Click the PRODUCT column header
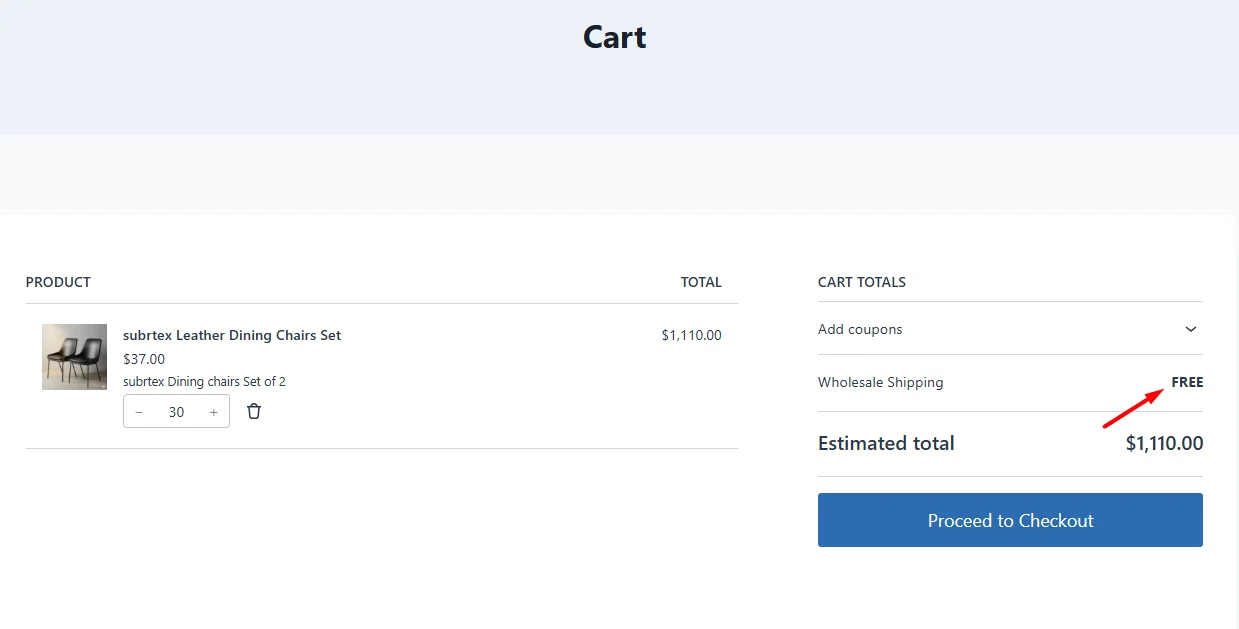Image resolution: width=1239 pixels, height=629 pixels. coord(58,282)
